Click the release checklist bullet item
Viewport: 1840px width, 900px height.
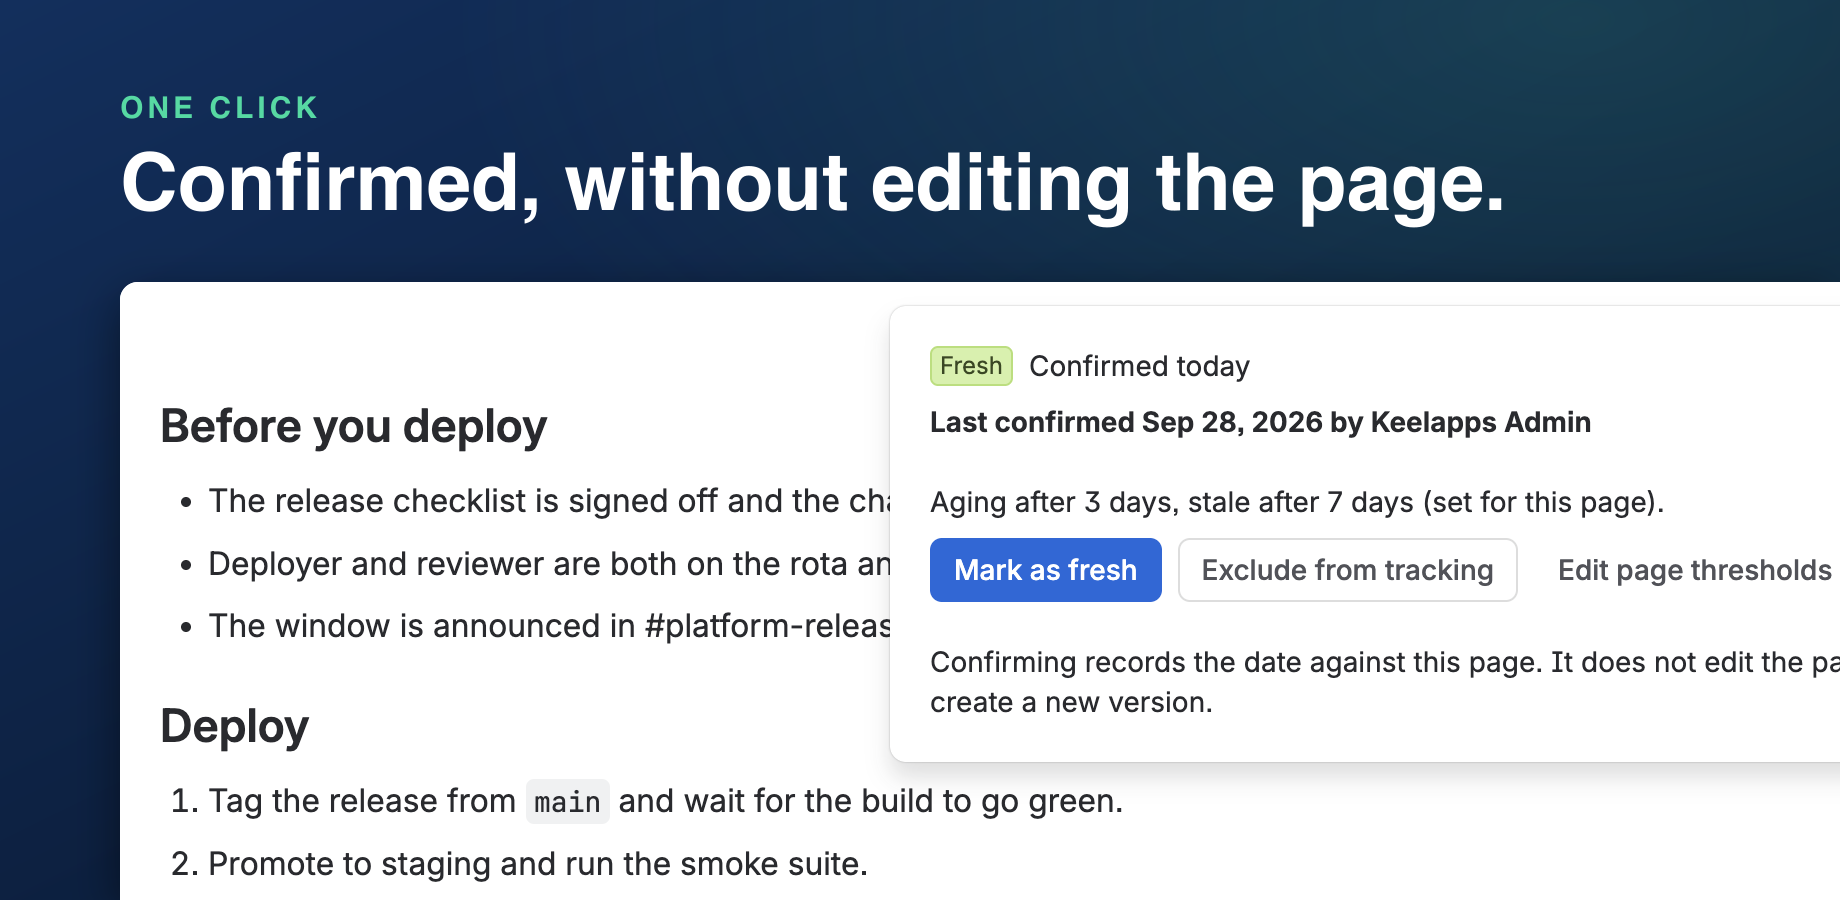(549, 501)
